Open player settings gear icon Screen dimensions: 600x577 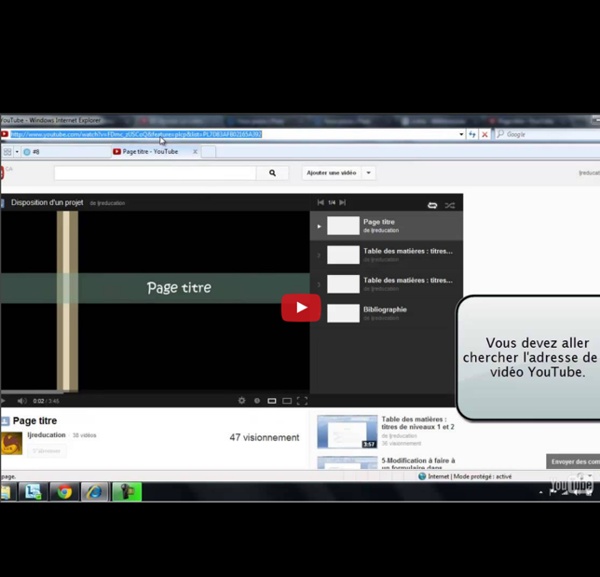241,401
